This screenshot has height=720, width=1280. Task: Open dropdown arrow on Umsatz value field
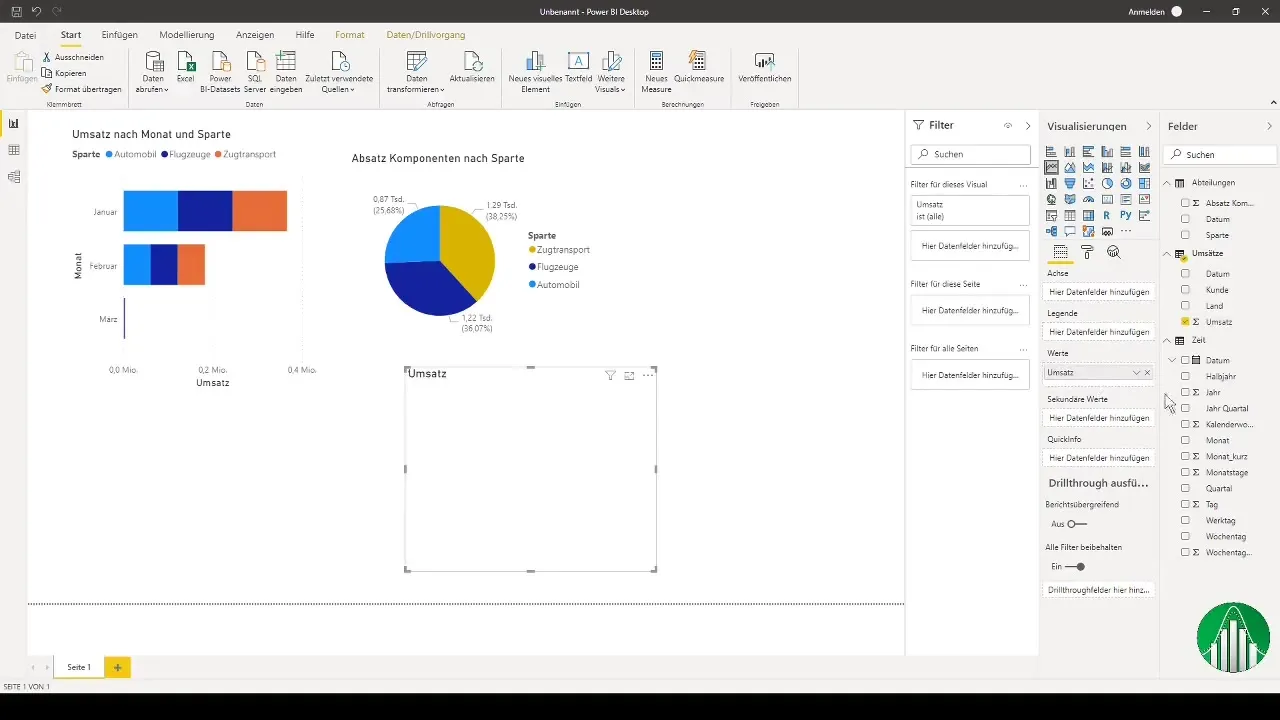tap(1135, 372)
